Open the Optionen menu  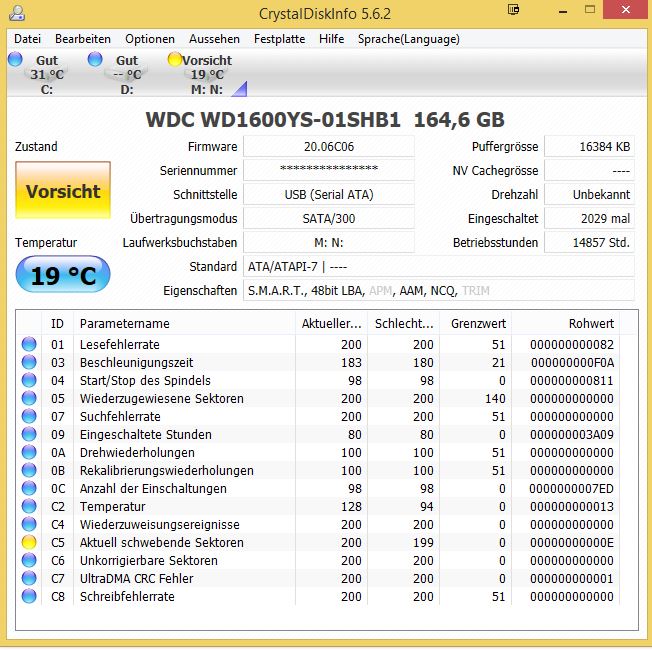click(x=150, y=39)
